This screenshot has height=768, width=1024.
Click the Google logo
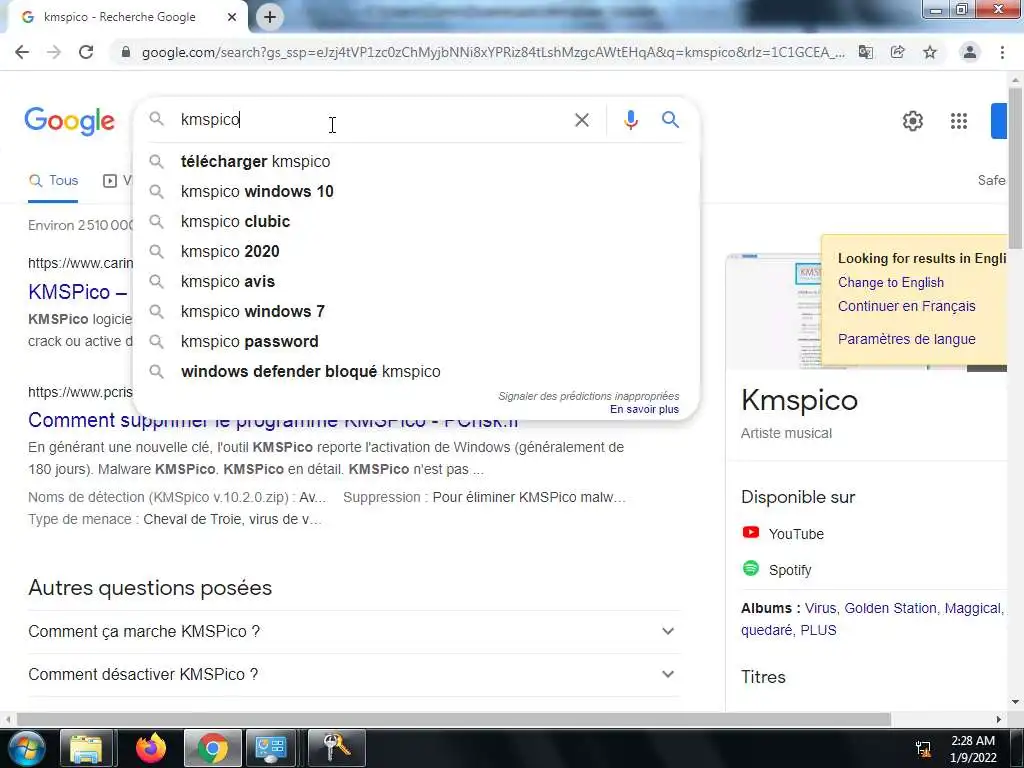tap(69, 121)
